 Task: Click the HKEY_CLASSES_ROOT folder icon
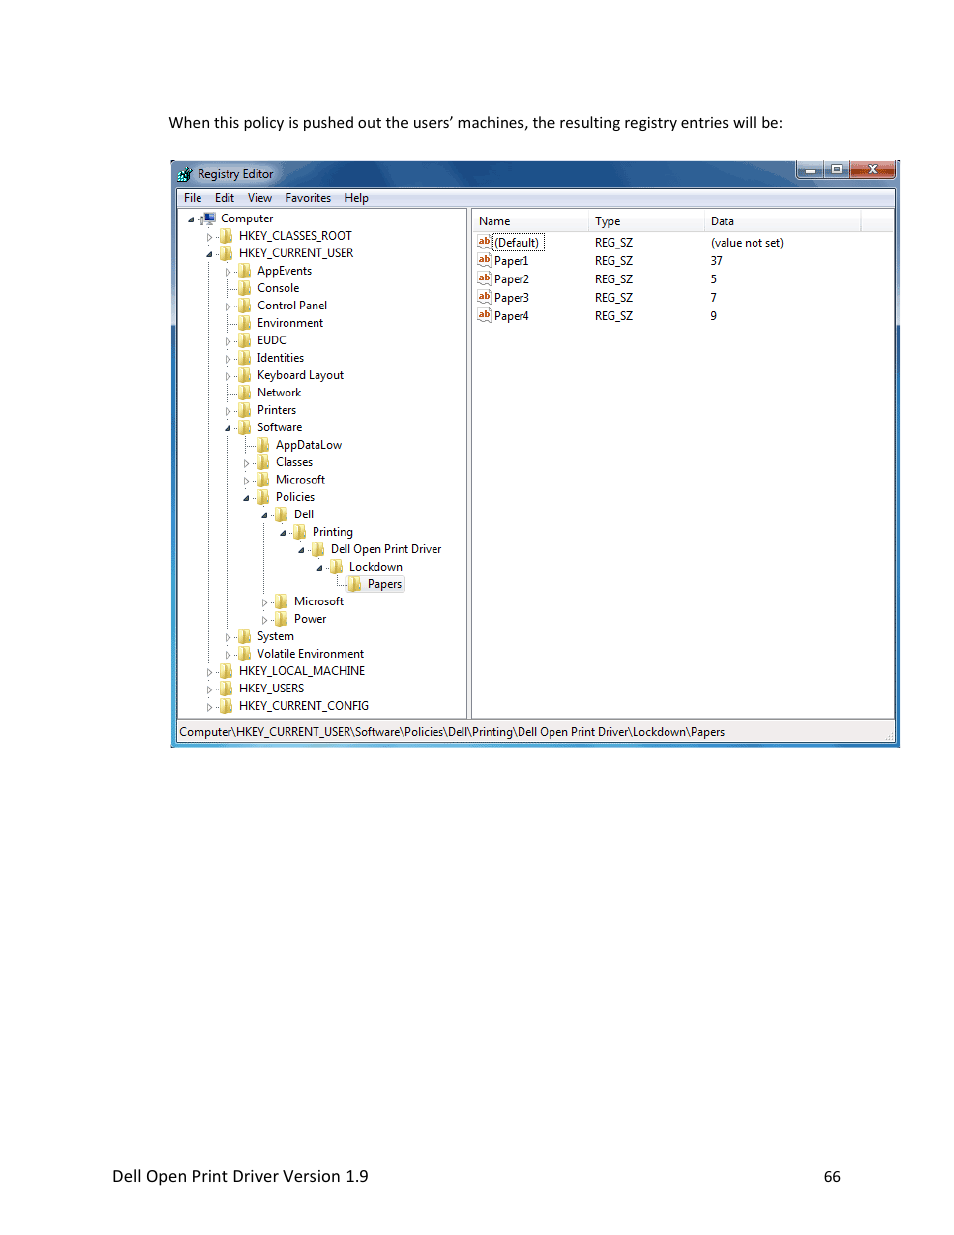(226, 236)
